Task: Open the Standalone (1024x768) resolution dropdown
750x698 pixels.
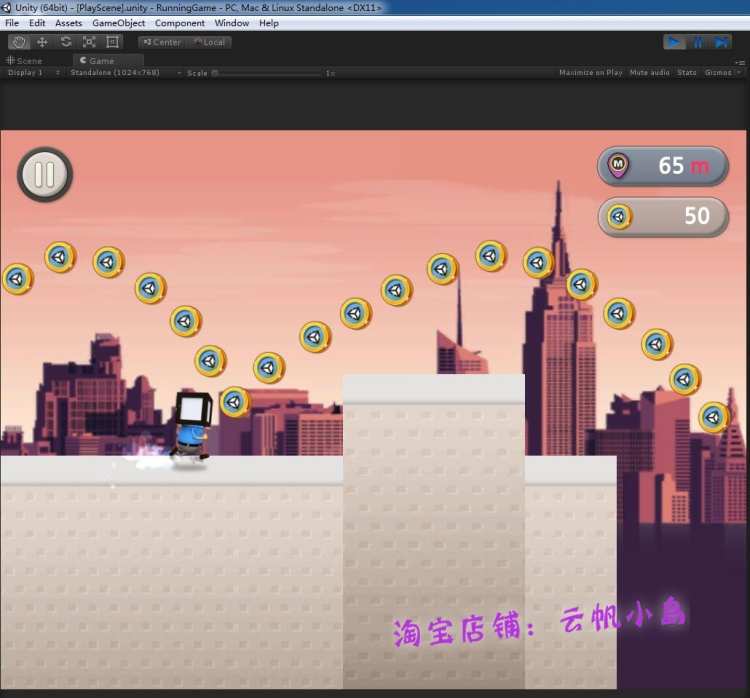Action: coord(125,73)
